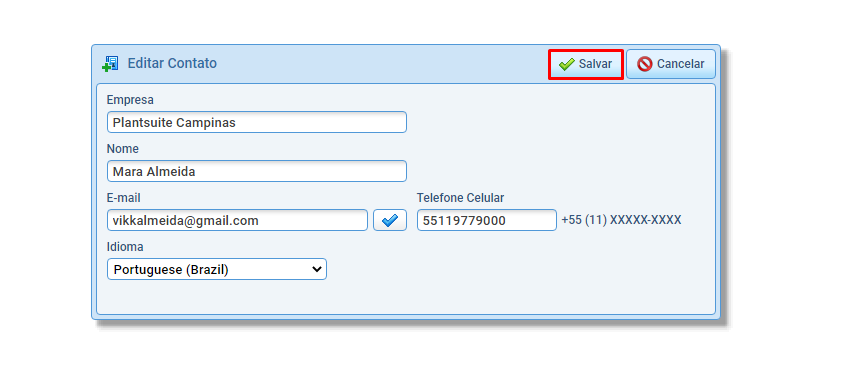
Task: Select the Nome field containing Mara Almeida
Action: point(257,172)
